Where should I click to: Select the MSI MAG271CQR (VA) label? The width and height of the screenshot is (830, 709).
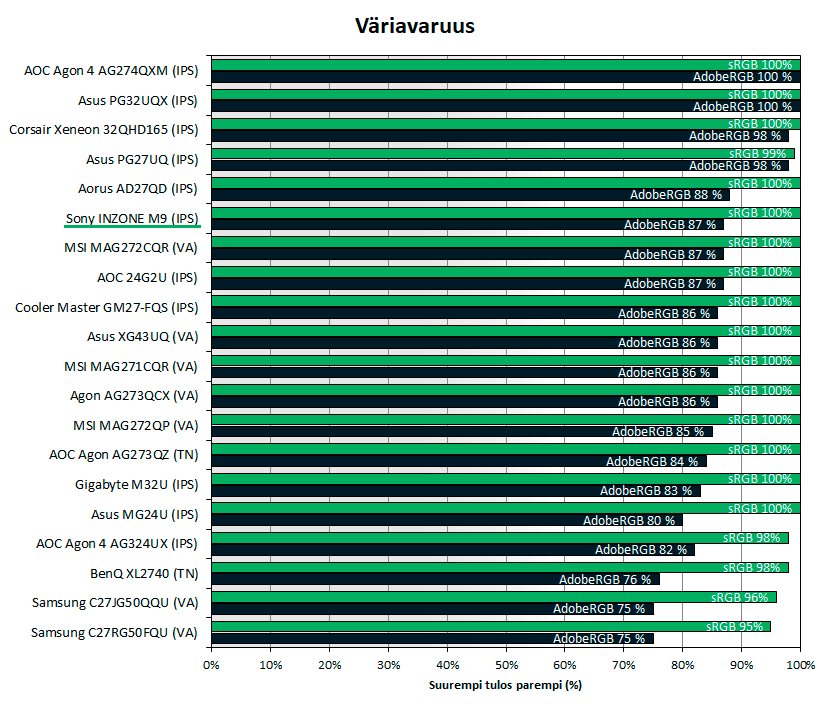tap(131, 366)
